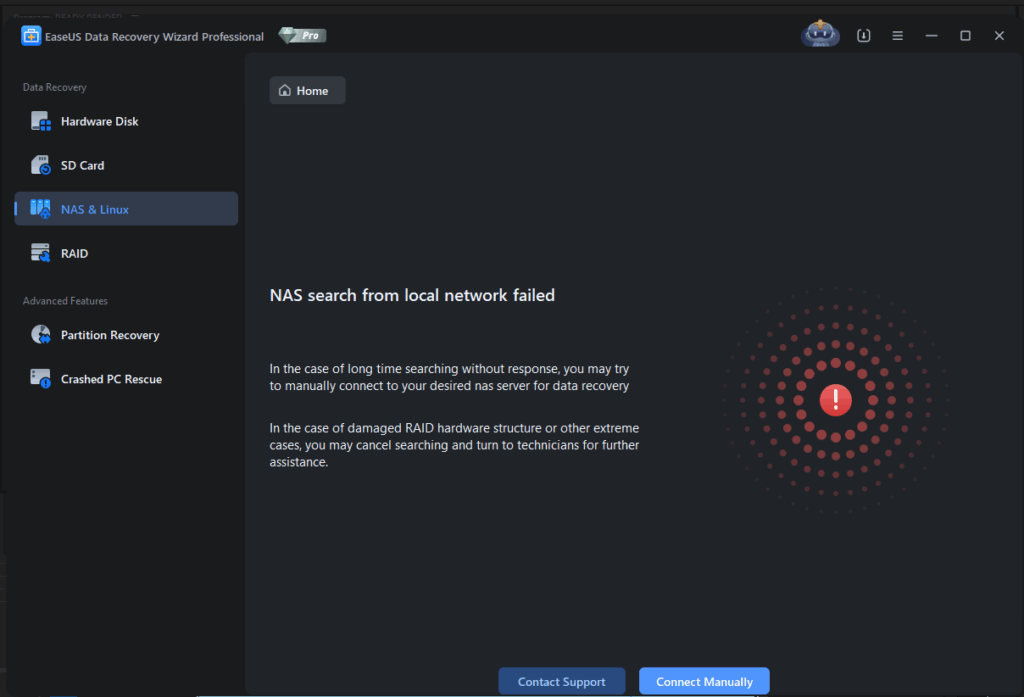Click the 'NAS search from local network failed' heading
This screenshot has width=1024, height=697.
tap(412, 295)
